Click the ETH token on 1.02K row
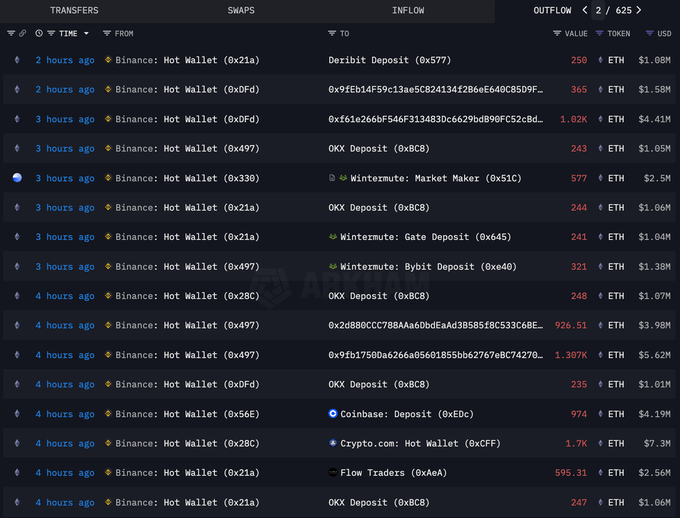 pyautogui.click(x=616, y=119)
